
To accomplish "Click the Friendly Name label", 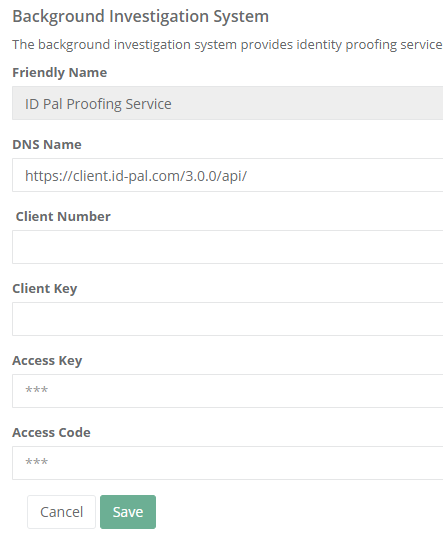I will 60,73.
